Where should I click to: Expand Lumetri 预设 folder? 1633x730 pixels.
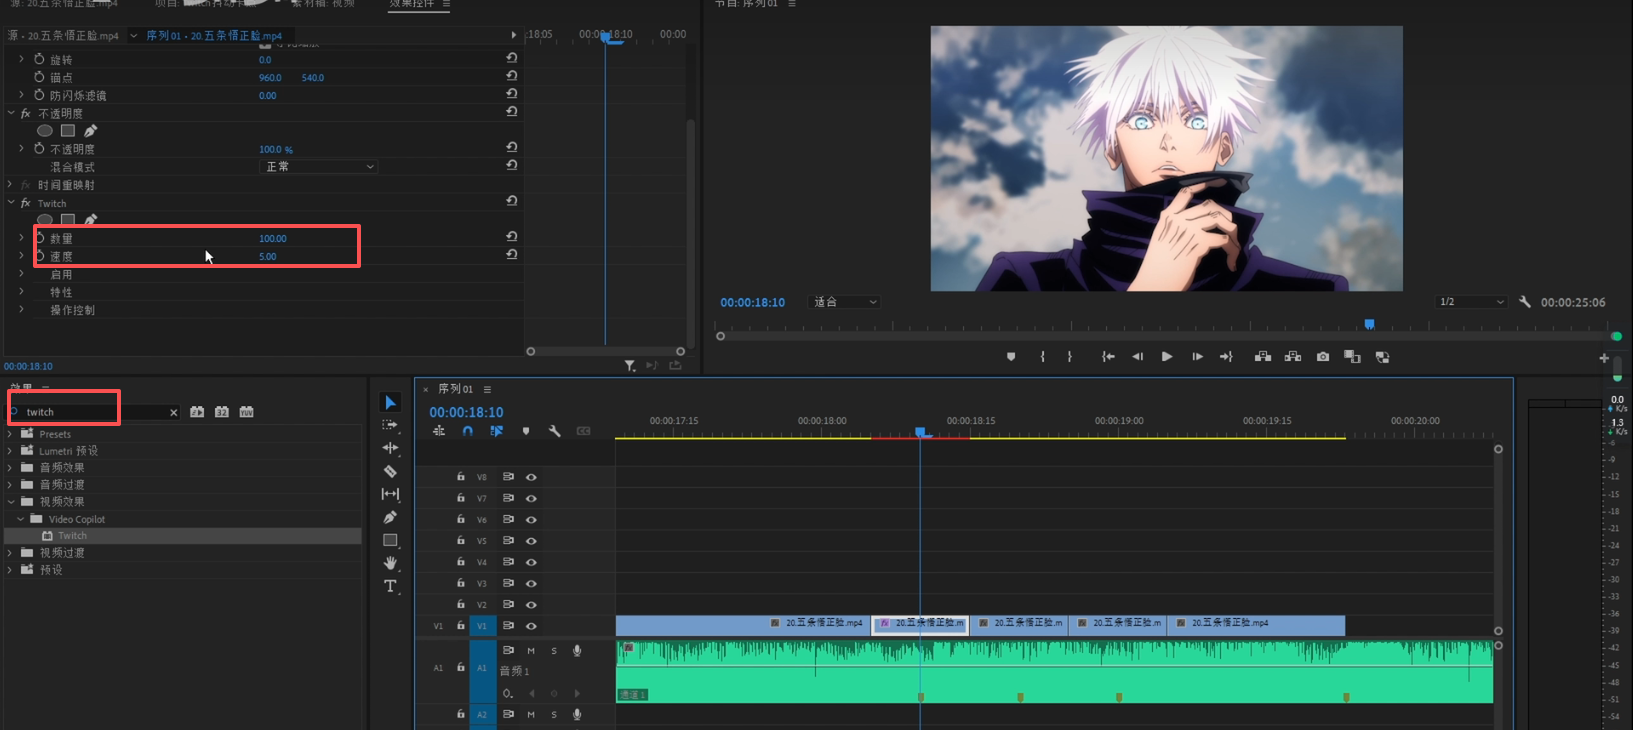point(10,451)
